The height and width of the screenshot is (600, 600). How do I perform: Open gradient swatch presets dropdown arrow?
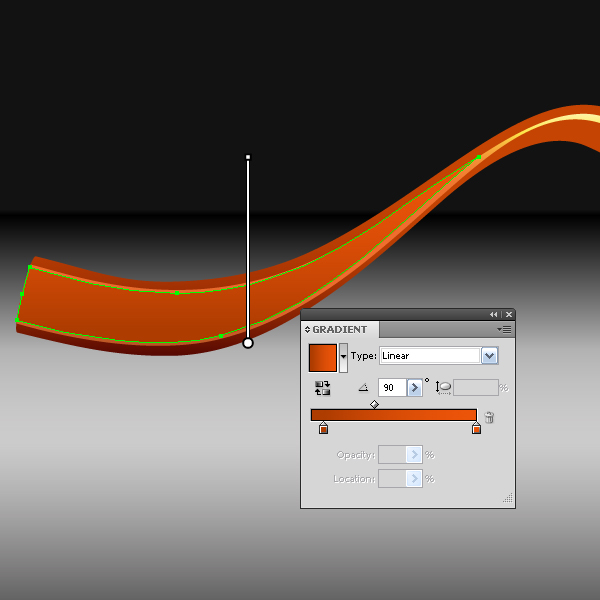click(343, 357)
